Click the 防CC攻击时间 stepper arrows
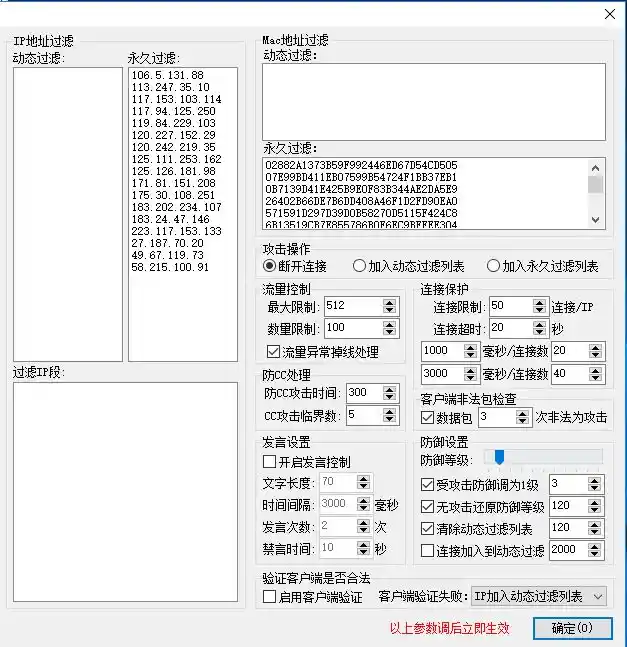The width and height of the screenshot is (627, 647). (x=389, y=393)
